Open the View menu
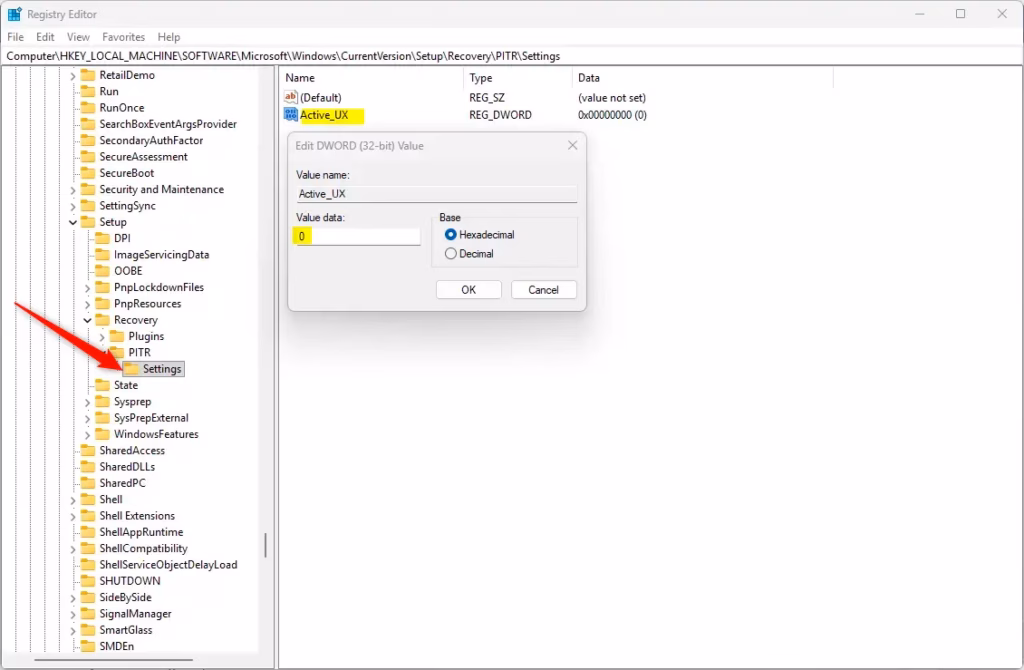Screen dimensions: 1024x670 (78, 36)
